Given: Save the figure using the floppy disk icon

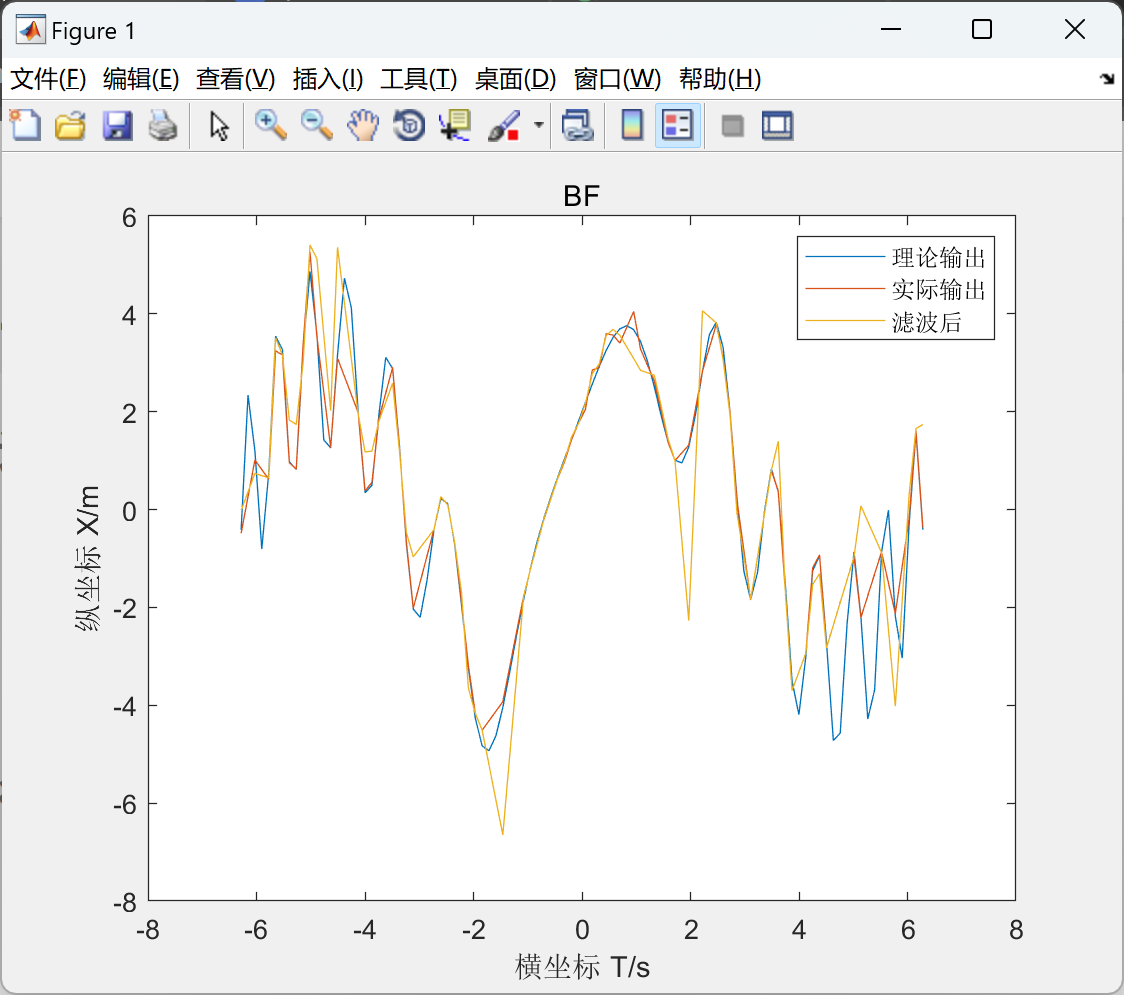Looking at the screenshot, I should click(x=117, y=125).
